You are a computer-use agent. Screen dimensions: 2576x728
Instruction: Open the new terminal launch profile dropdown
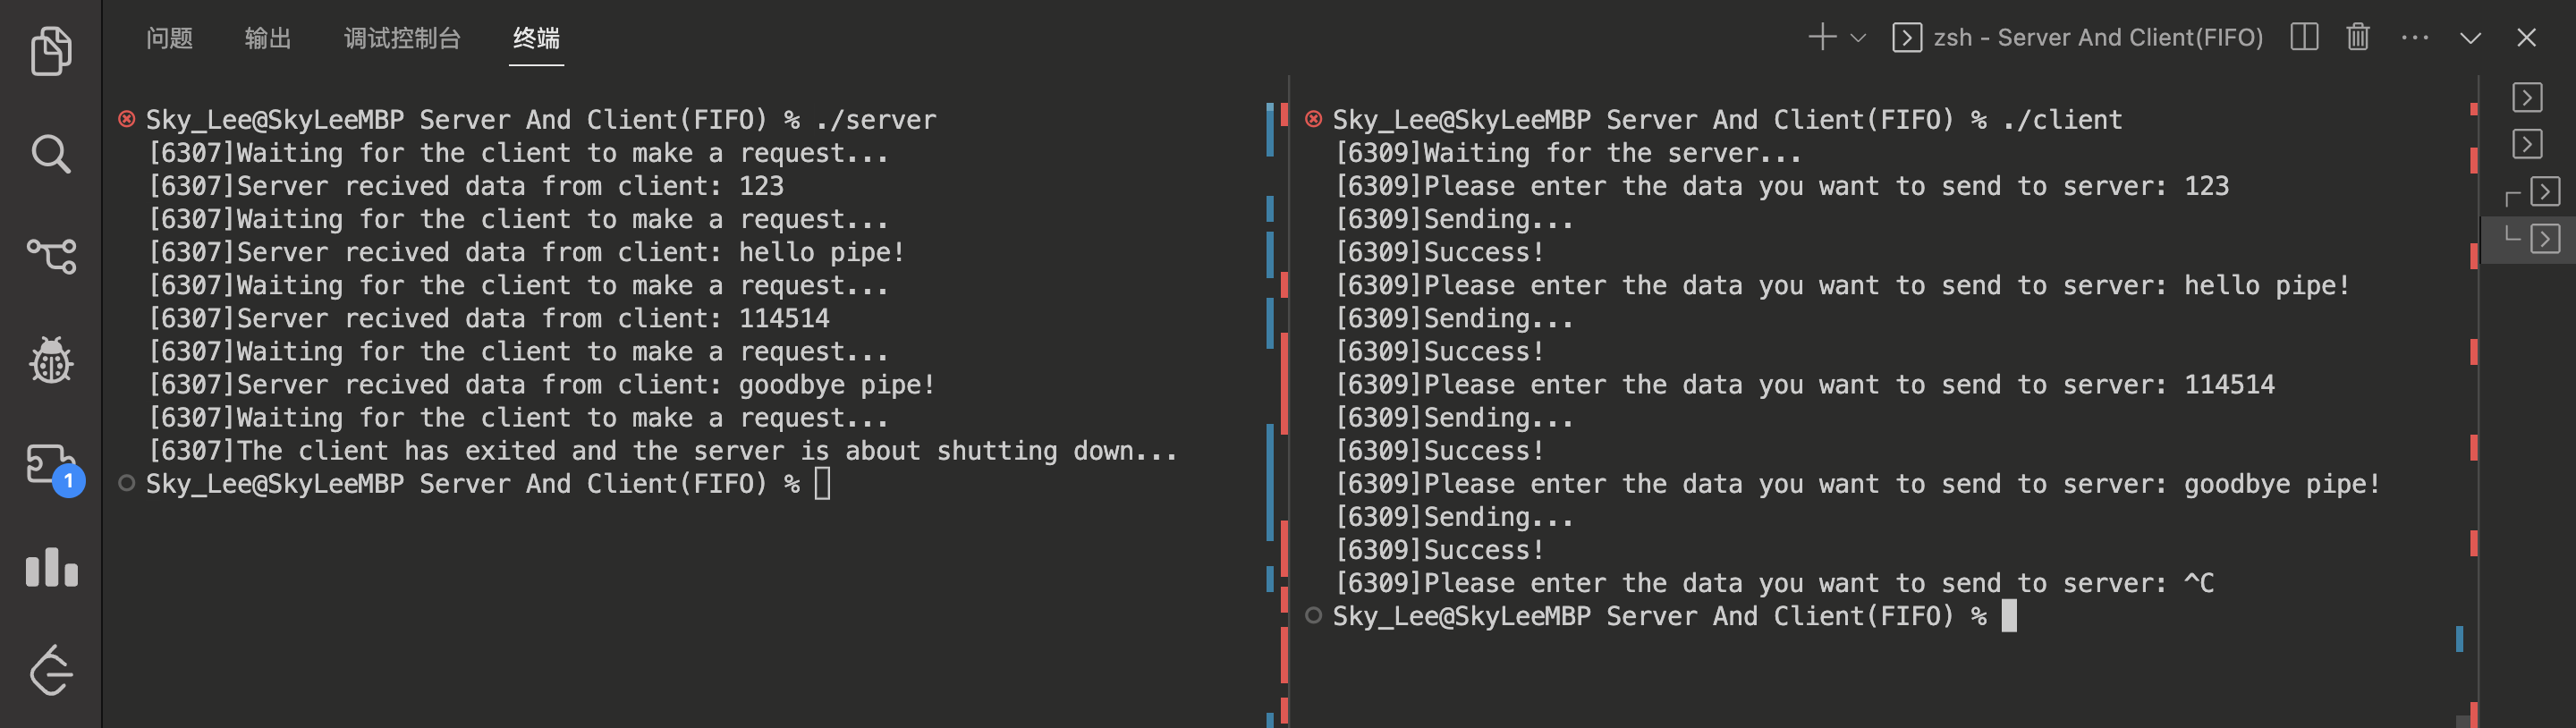[x=1858, y=38]
